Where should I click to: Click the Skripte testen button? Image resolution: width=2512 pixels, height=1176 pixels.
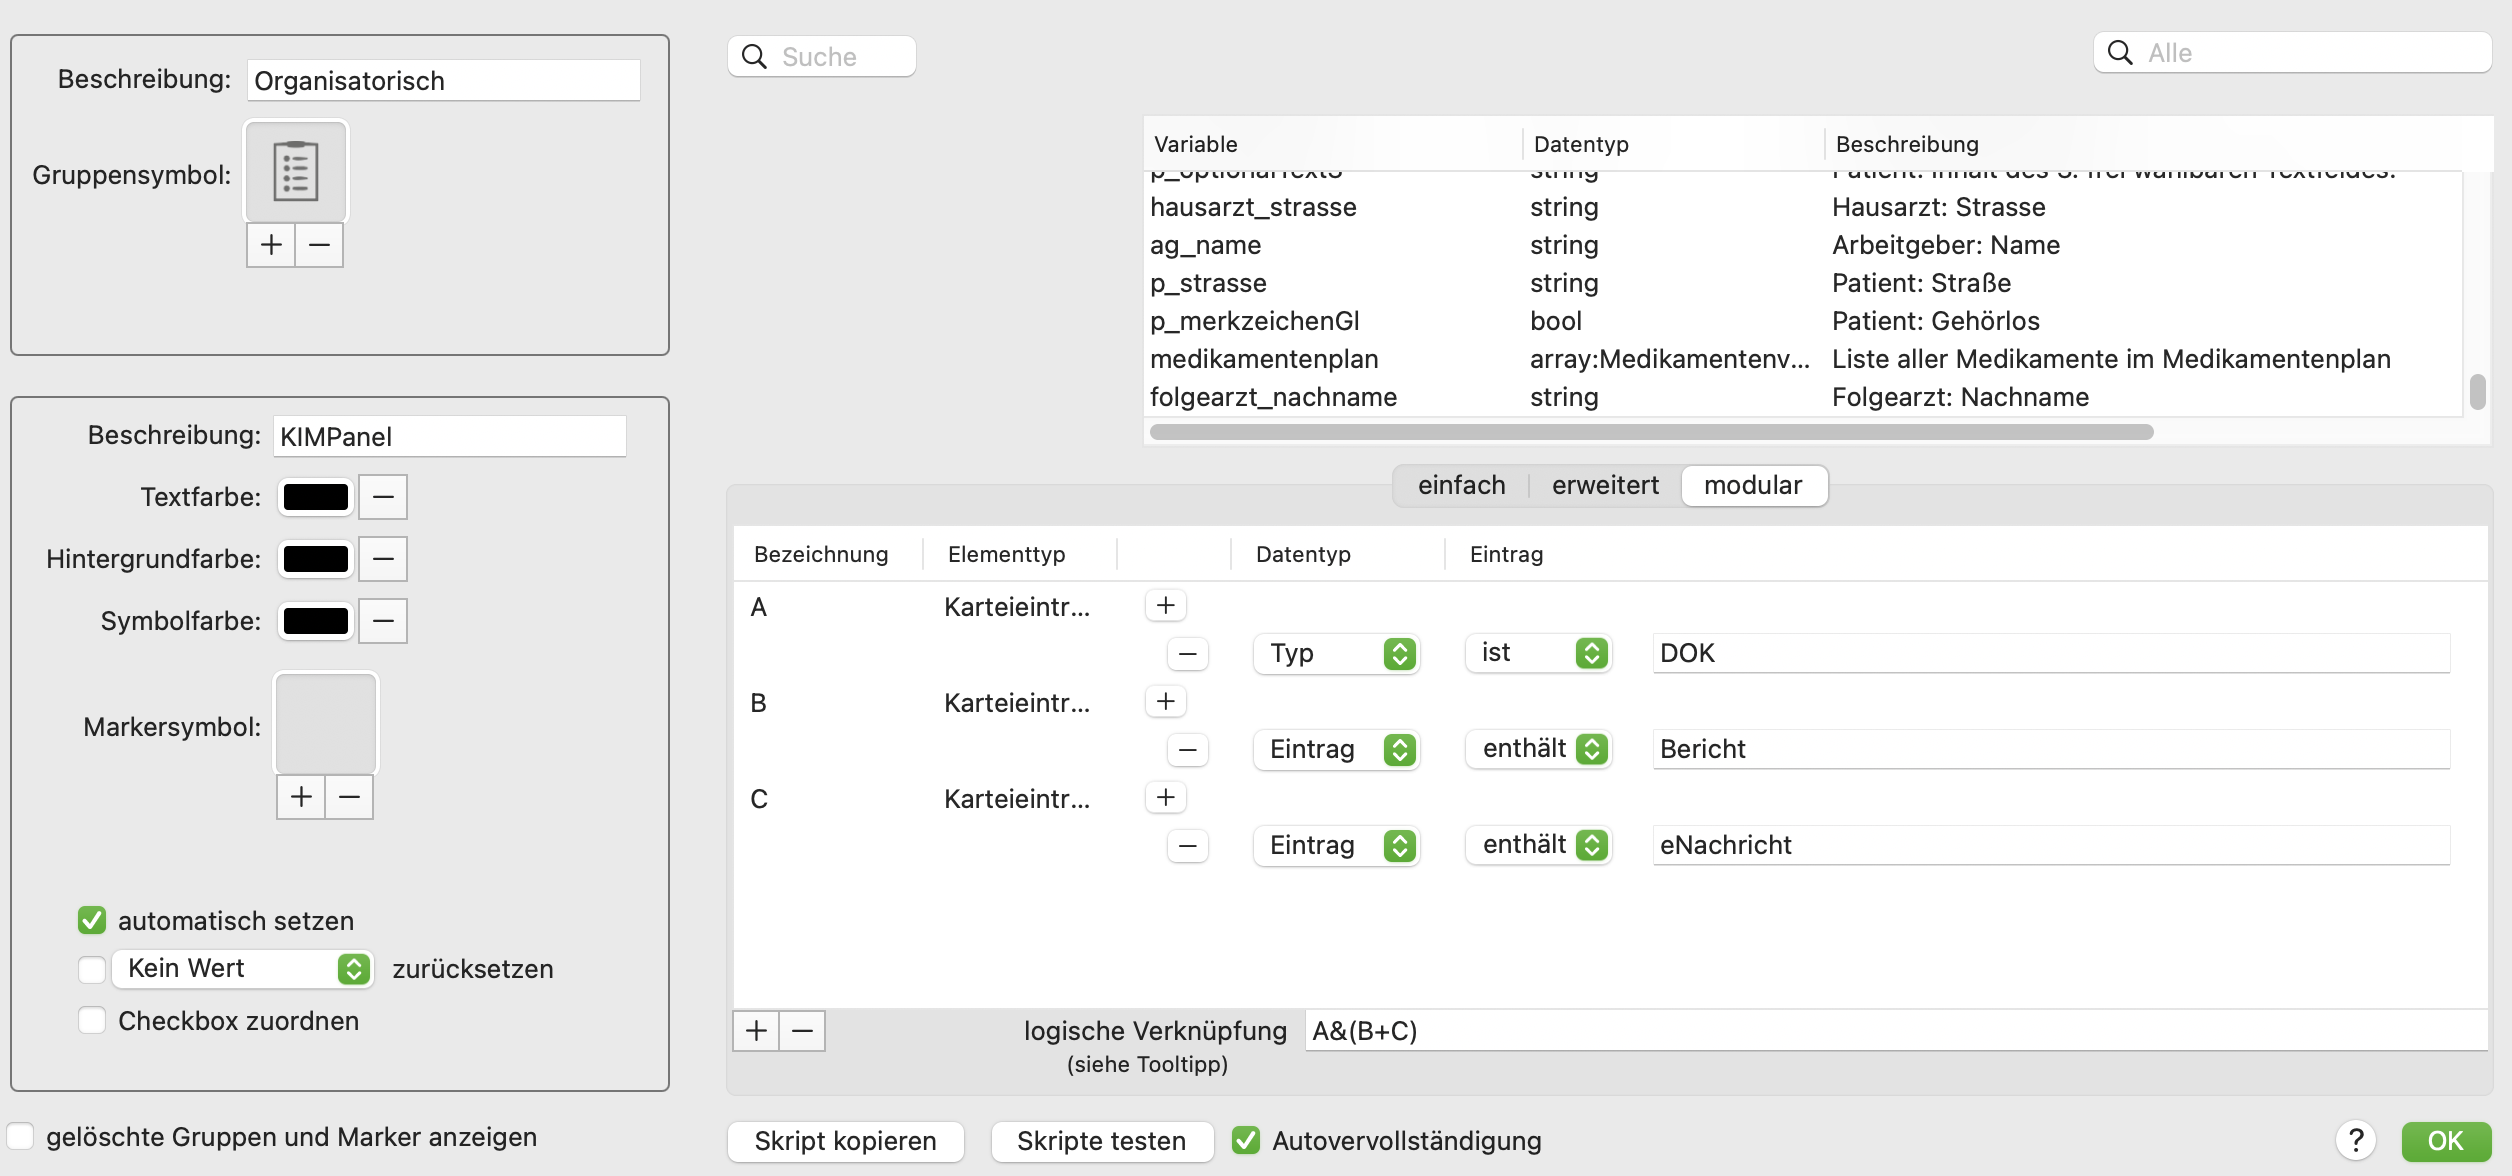click(1102, 1141)
